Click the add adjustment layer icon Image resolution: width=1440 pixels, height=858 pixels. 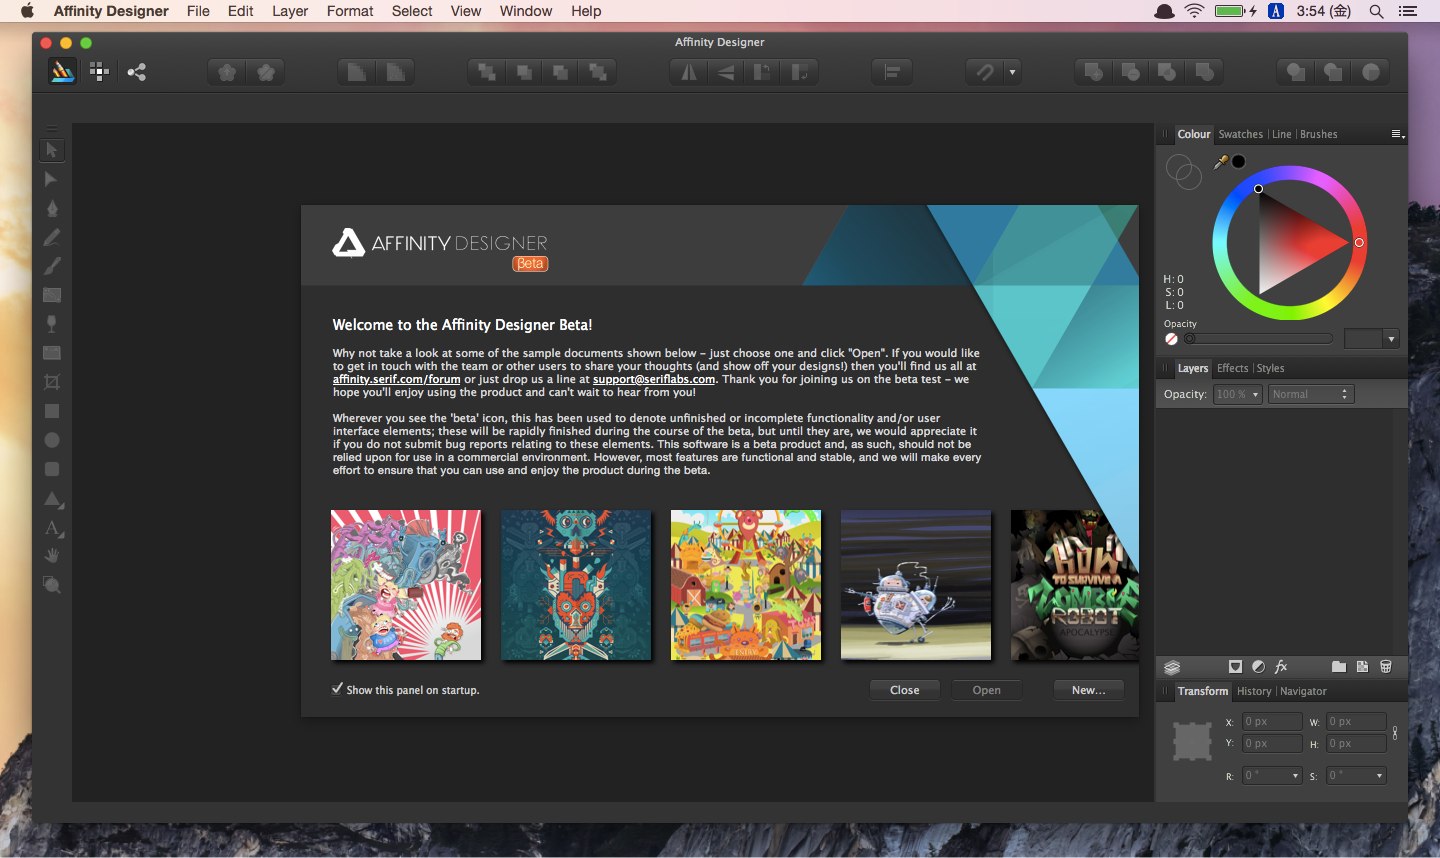click(x=1258, y=667)
